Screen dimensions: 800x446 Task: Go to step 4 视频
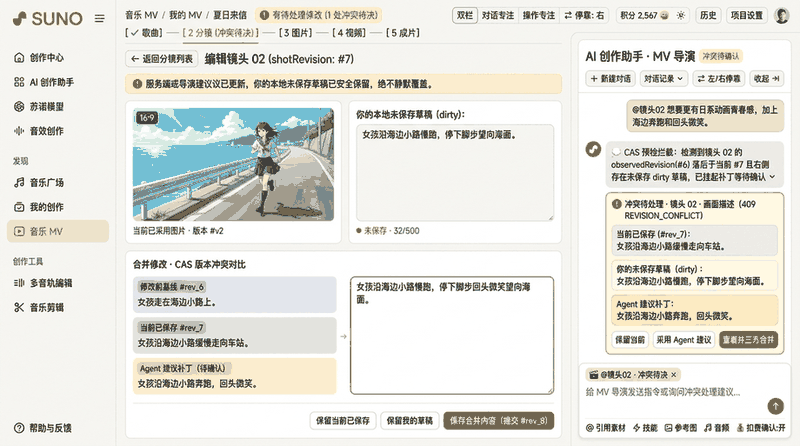click(348, 33)
